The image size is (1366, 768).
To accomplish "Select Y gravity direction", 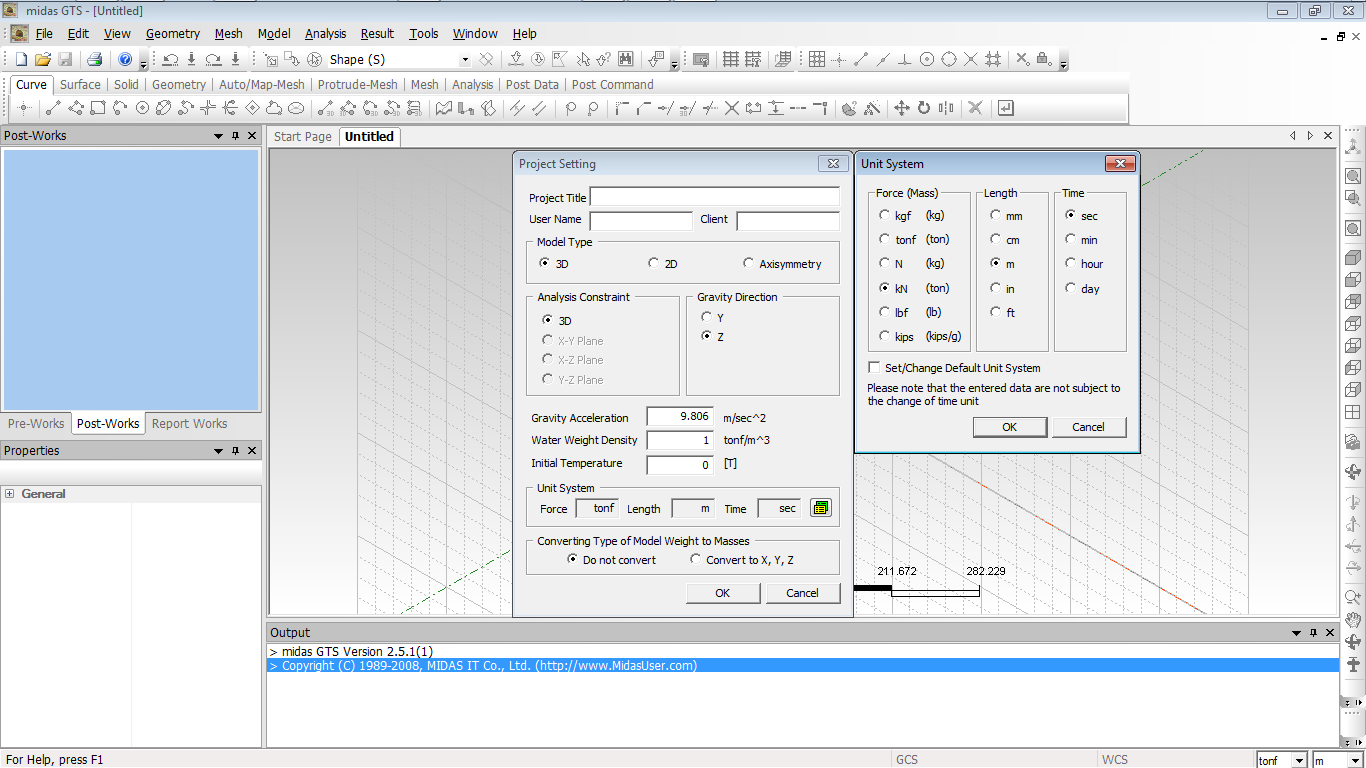I will 706,317.
